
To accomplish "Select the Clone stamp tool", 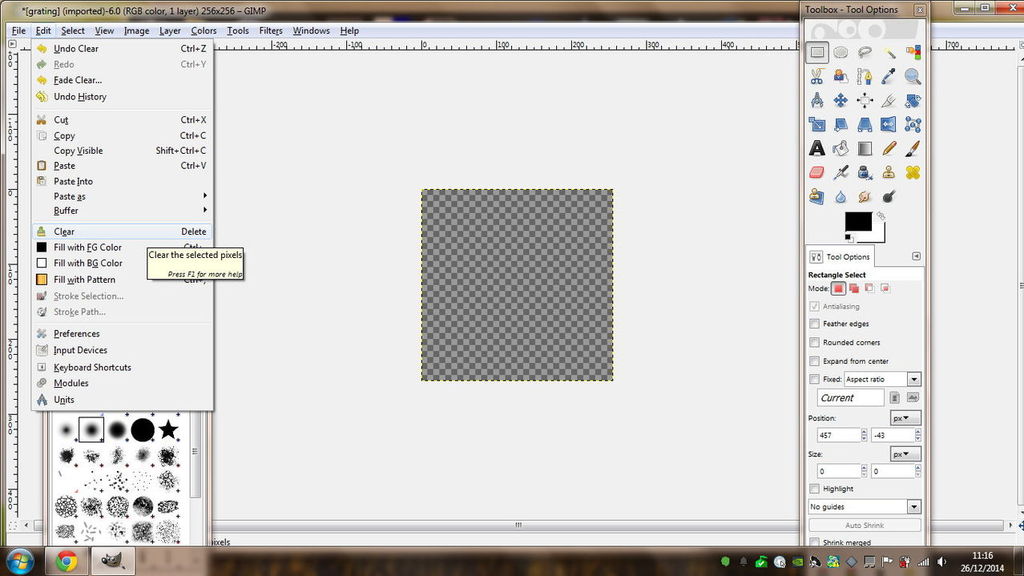I will coord(889,173).
